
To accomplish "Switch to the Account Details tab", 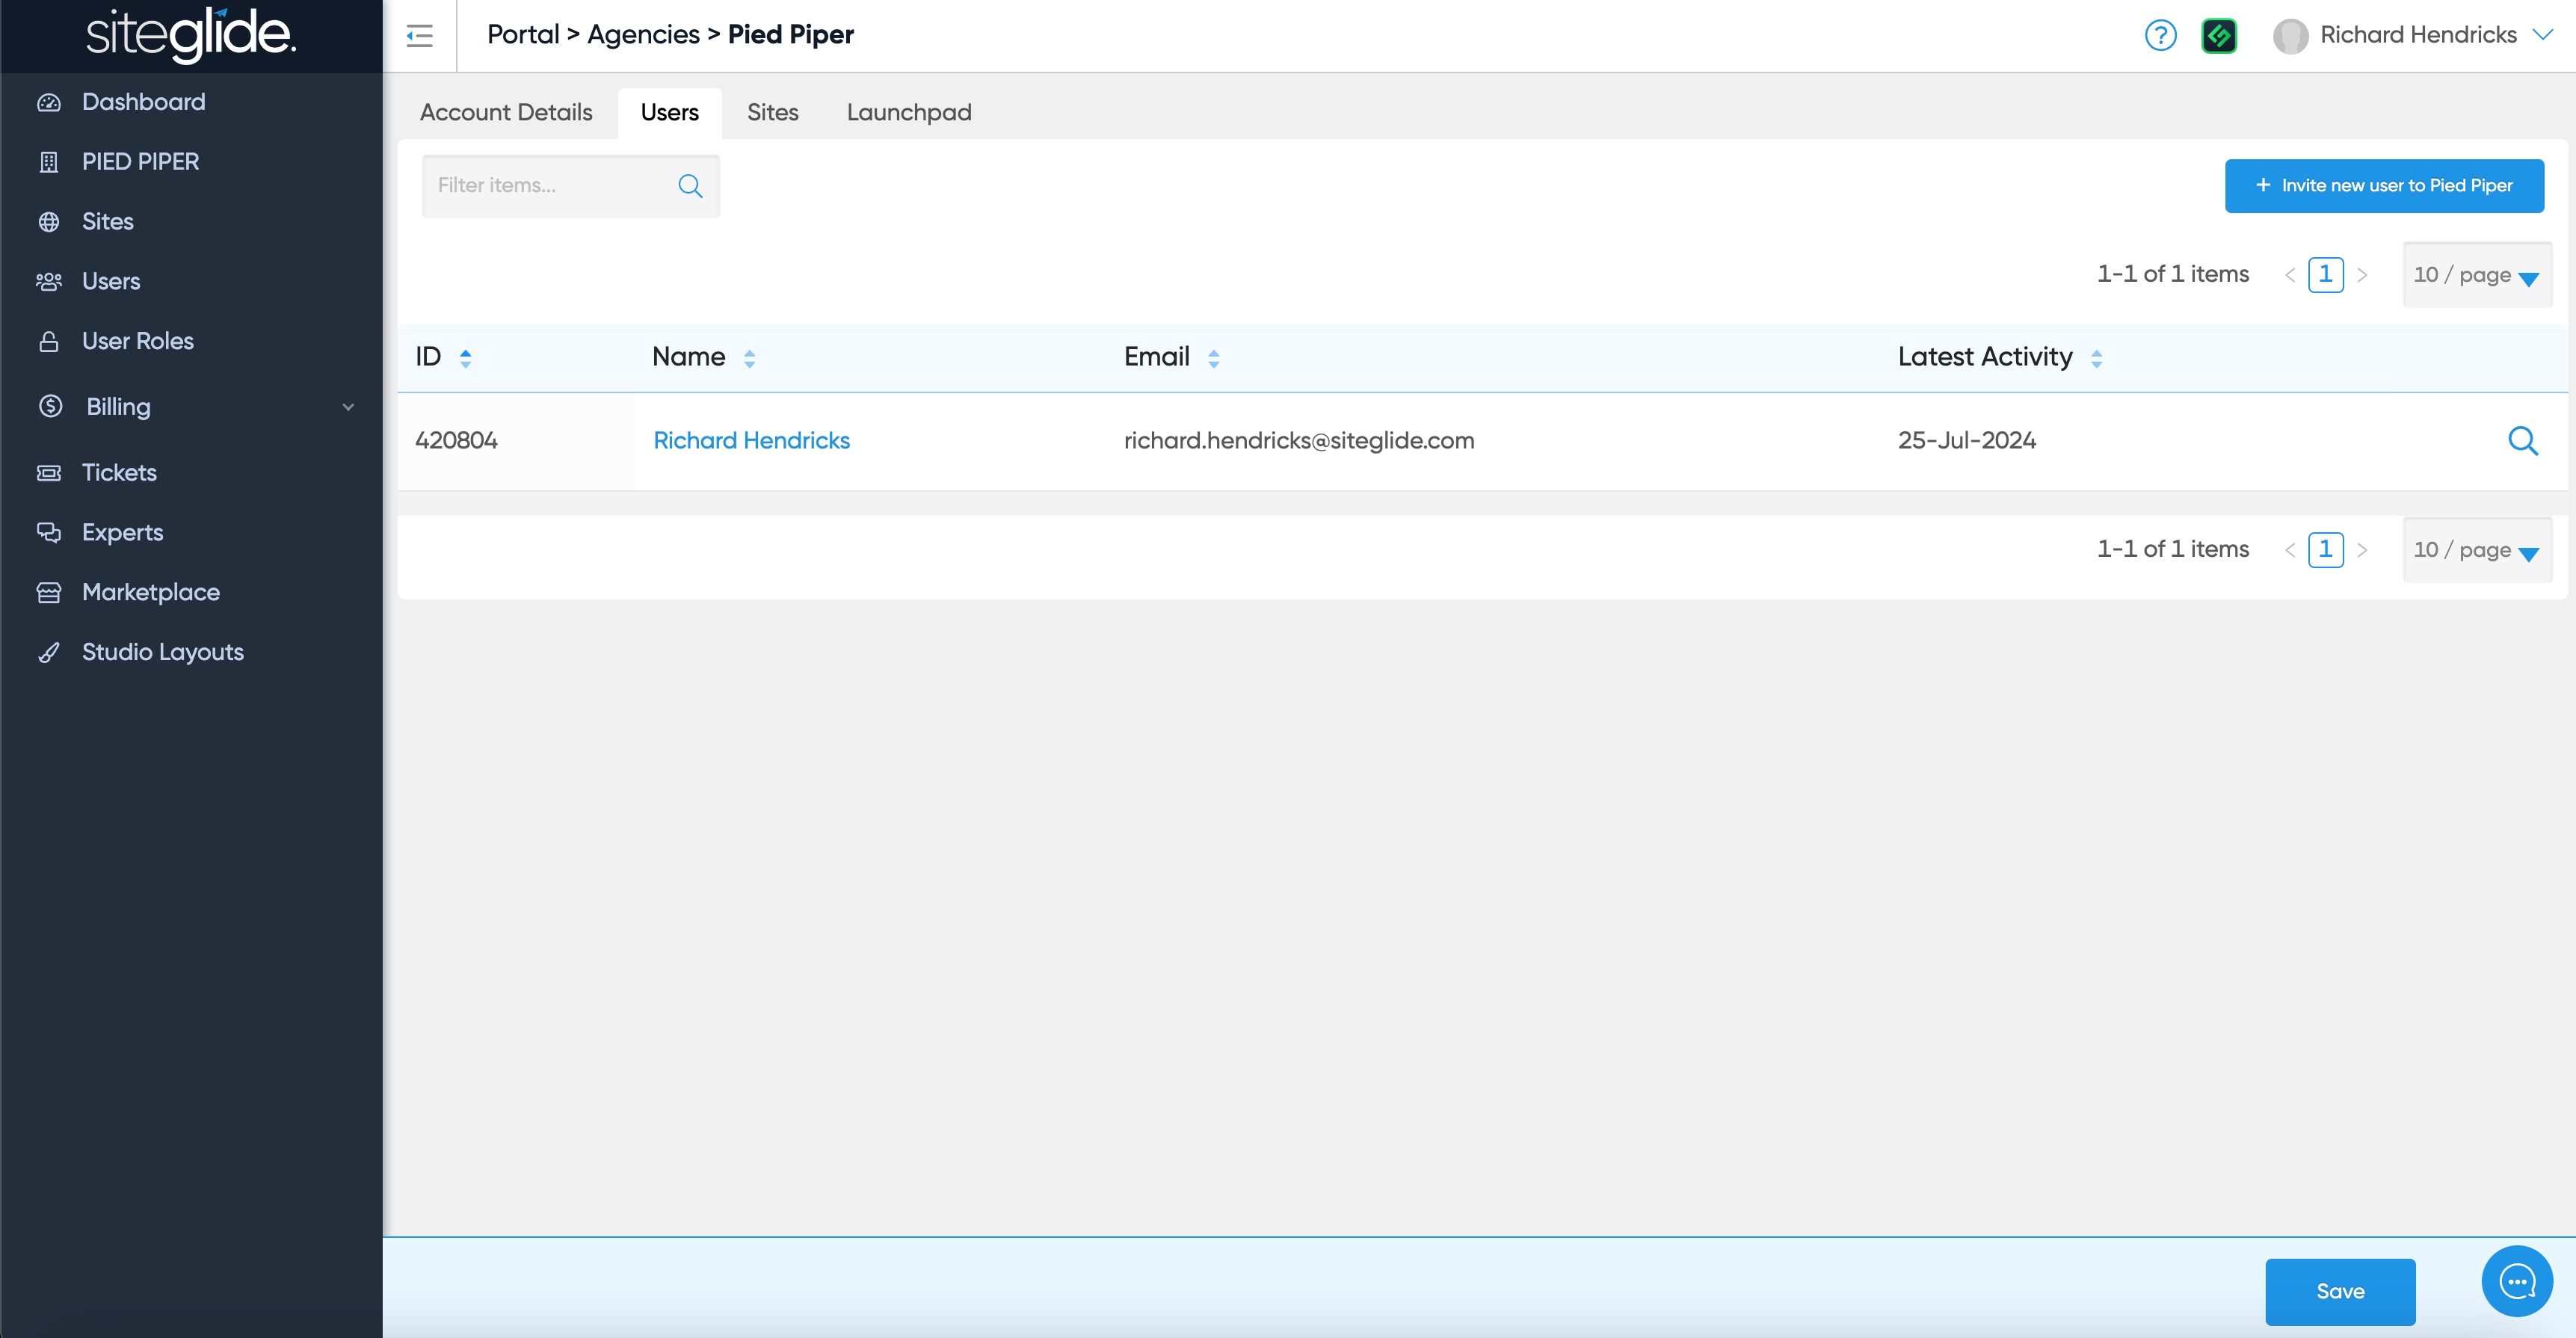I will [506, 113].
